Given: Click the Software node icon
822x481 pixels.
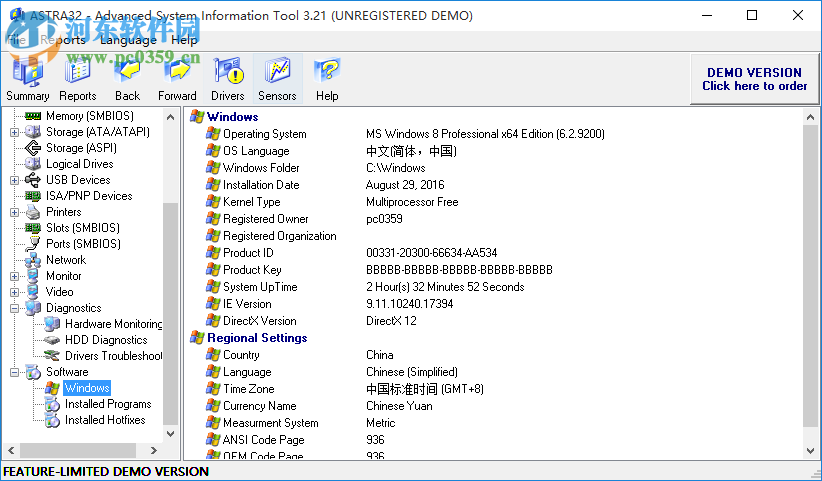Looking at the screenshot, I should (33, 372).
